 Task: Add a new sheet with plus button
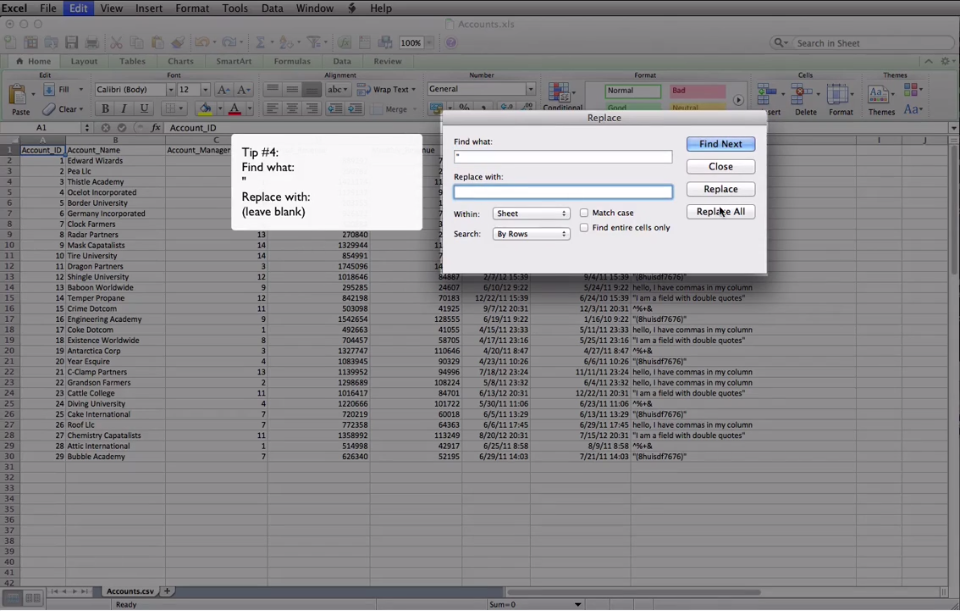[x=167, y=591]
